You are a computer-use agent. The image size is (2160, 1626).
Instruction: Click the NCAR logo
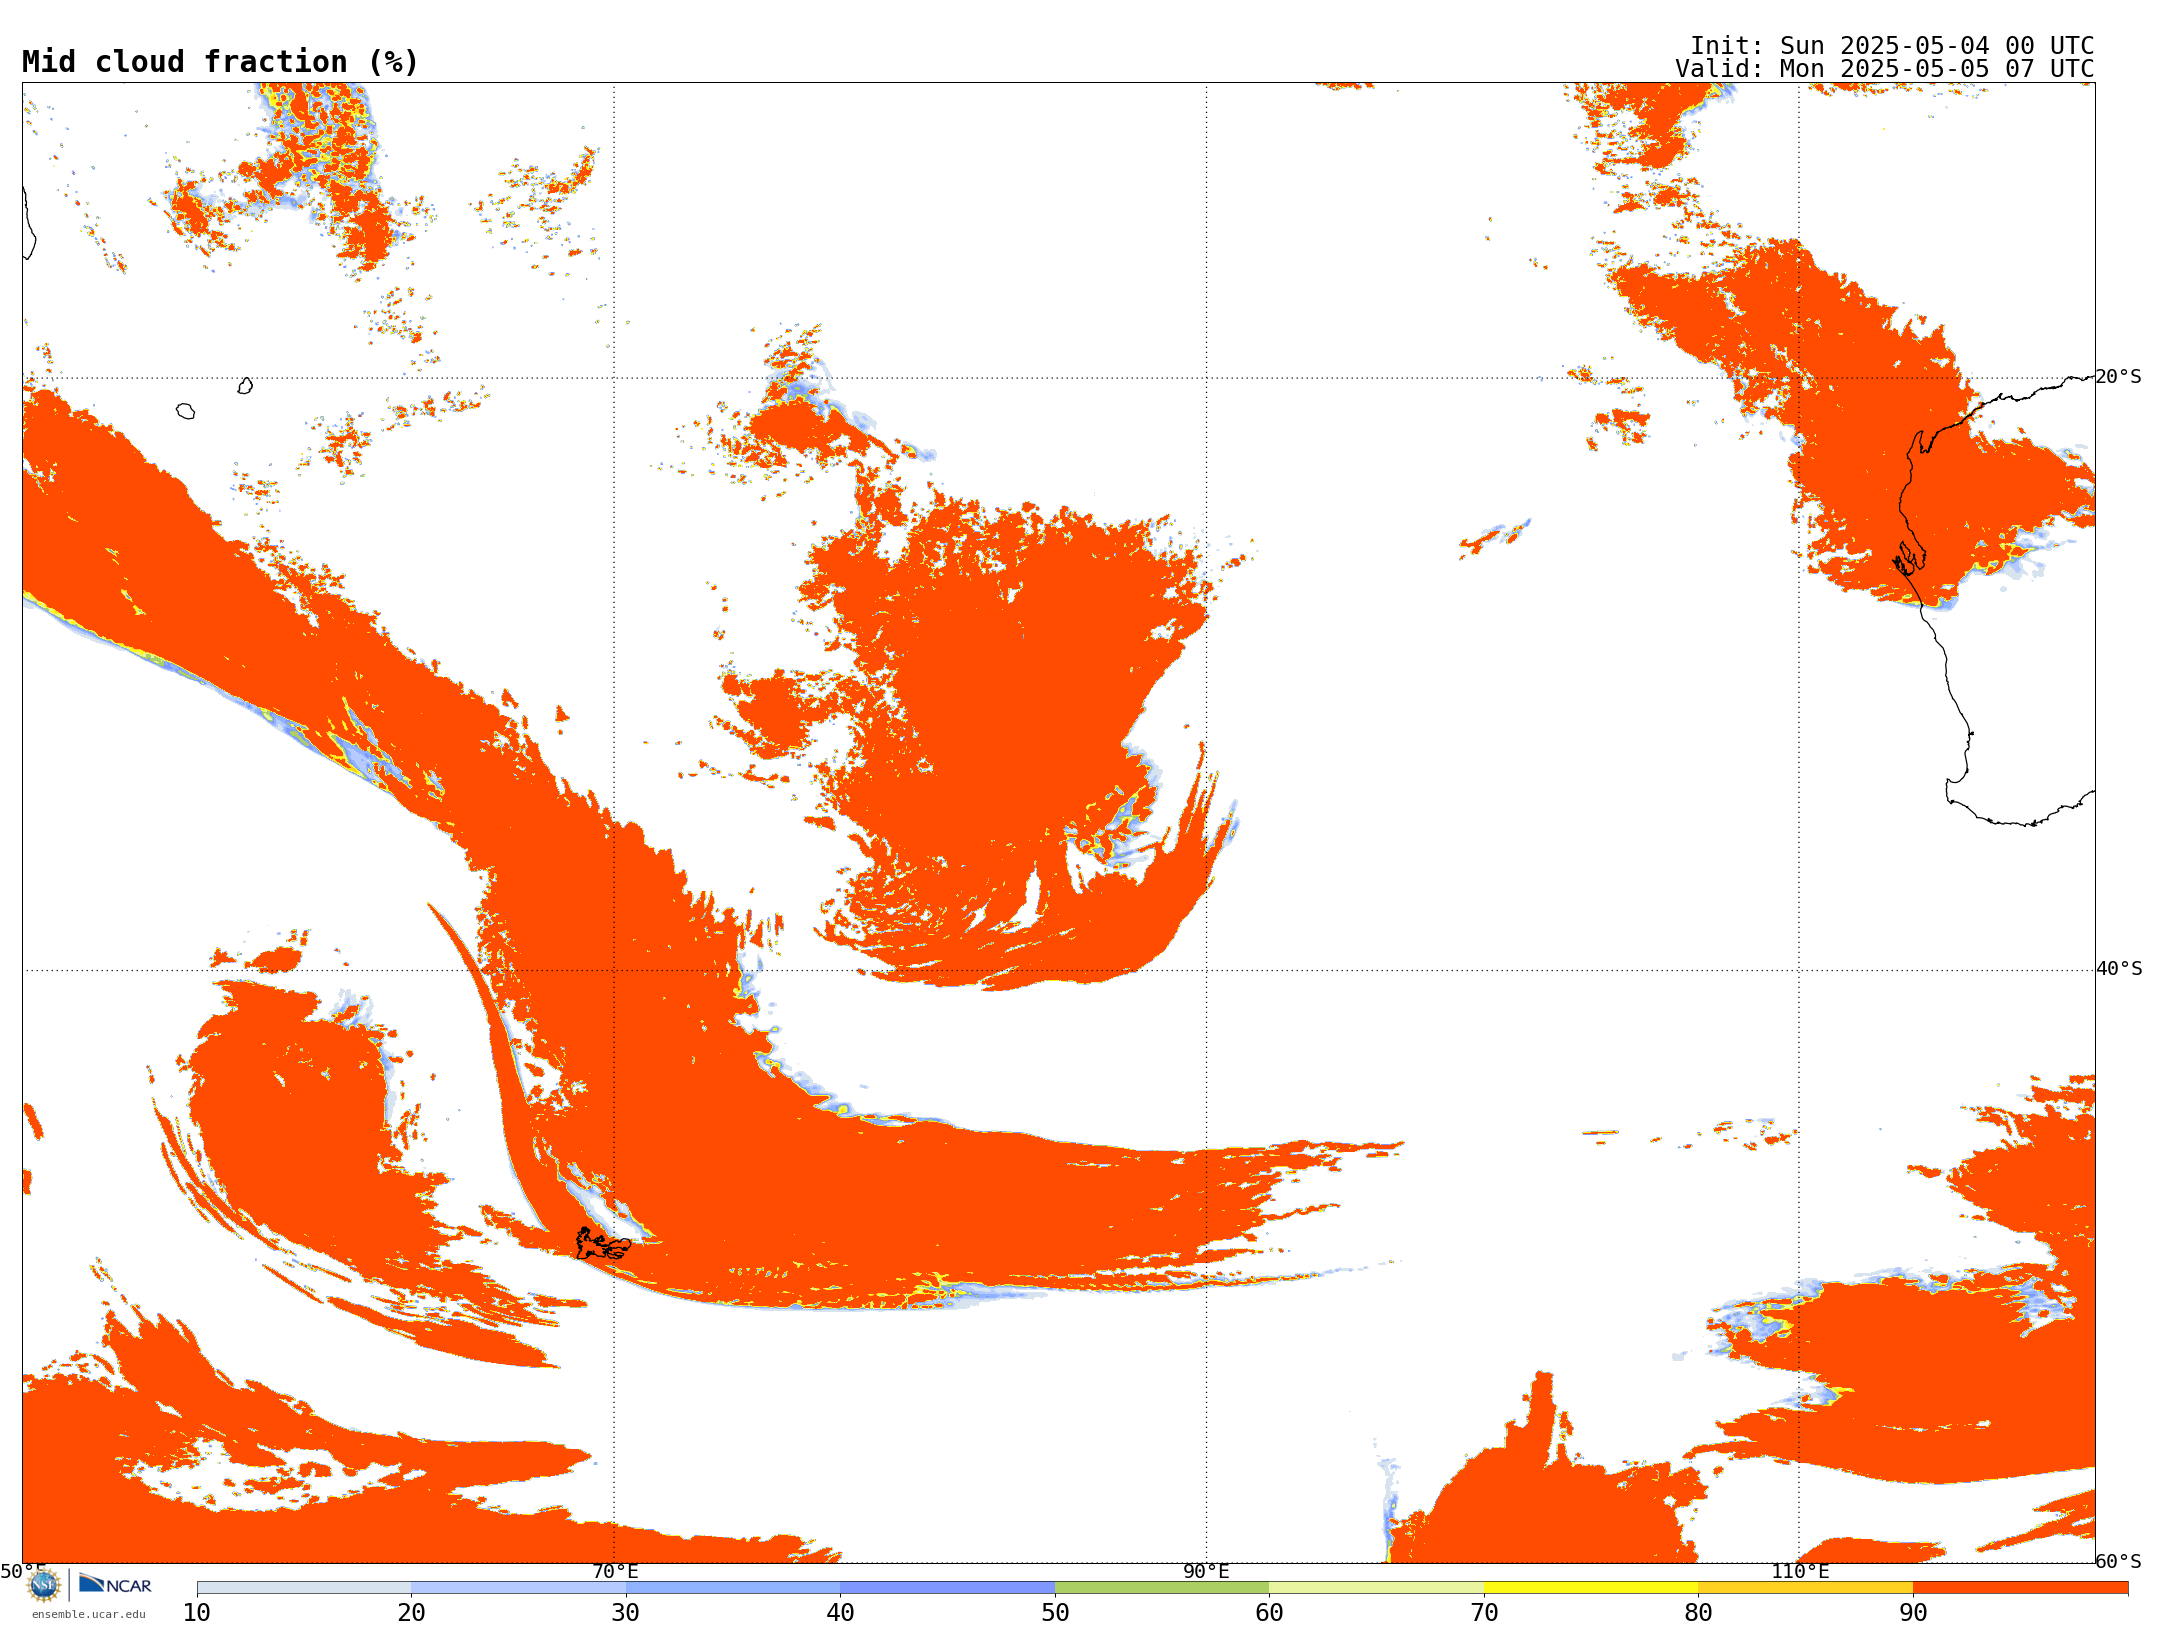tap(115, 1584)
